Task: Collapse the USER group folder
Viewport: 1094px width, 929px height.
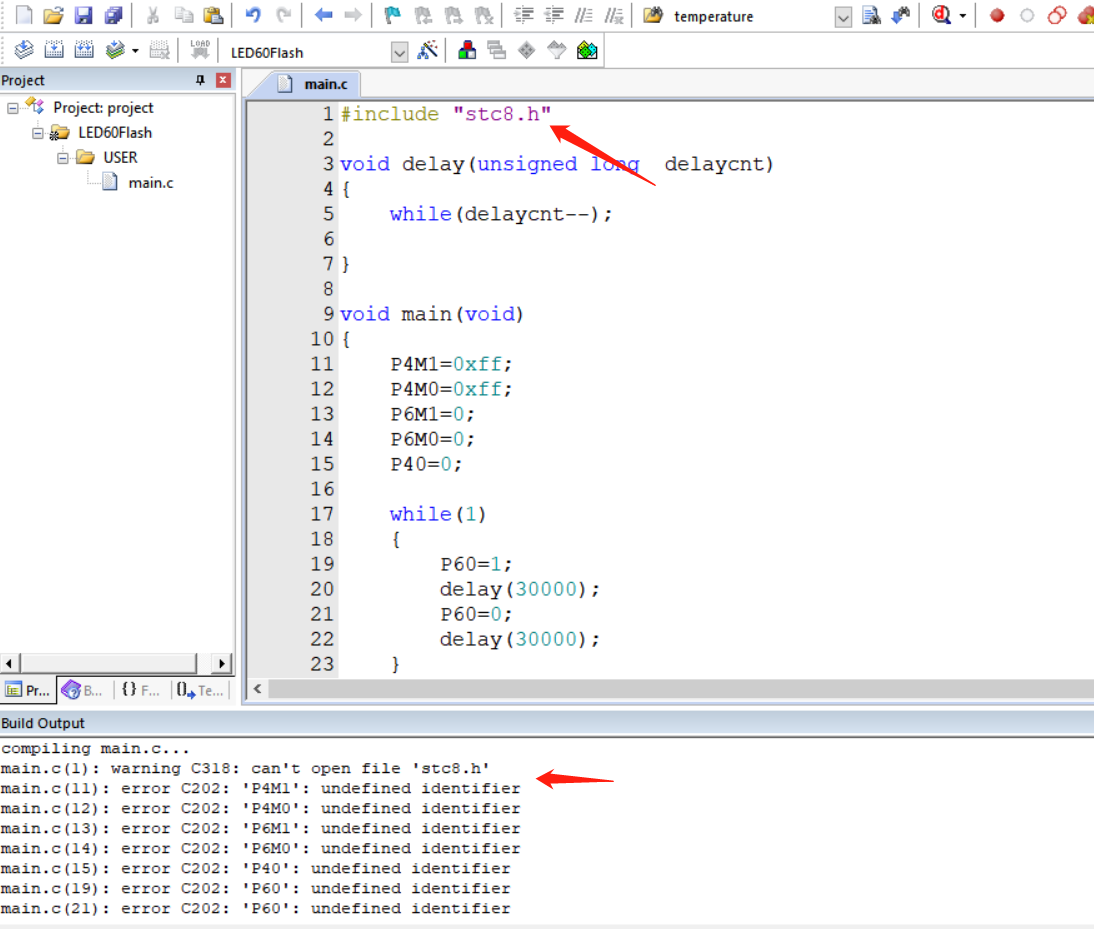Action: coord(63,158)
